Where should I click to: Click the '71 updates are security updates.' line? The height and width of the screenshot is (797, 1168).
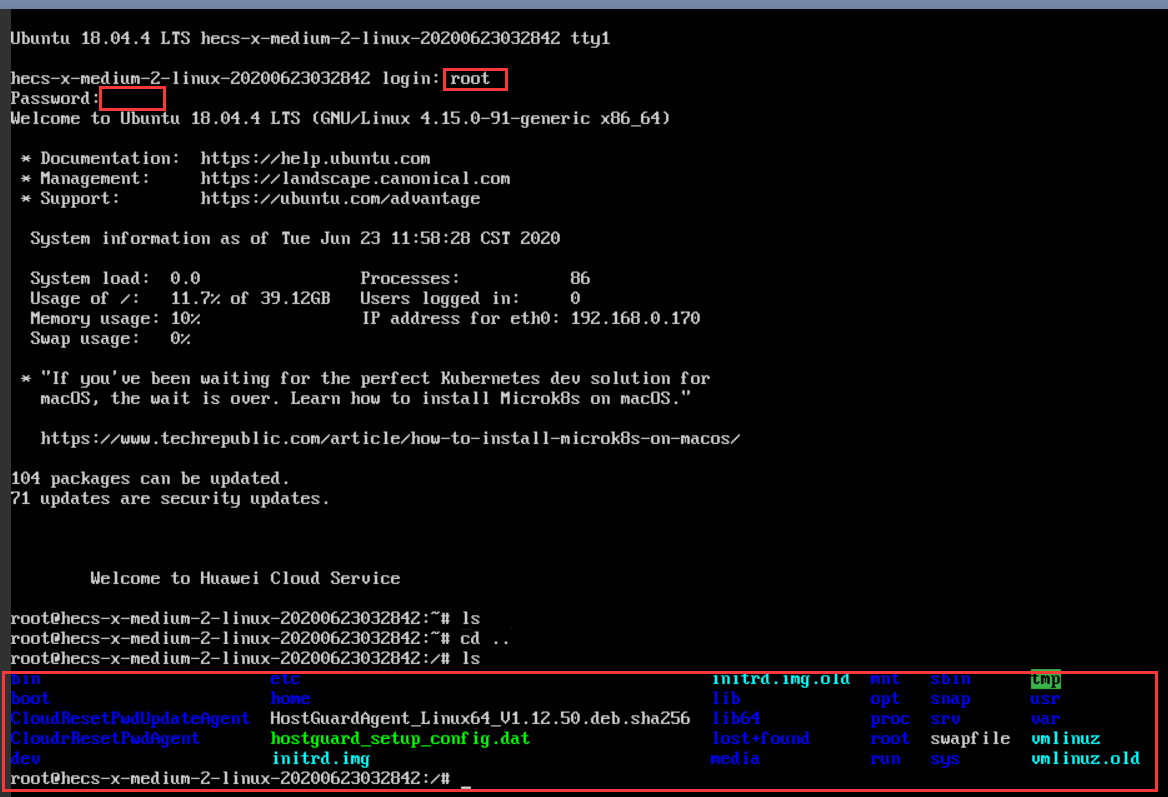click(x=170, y=499)
